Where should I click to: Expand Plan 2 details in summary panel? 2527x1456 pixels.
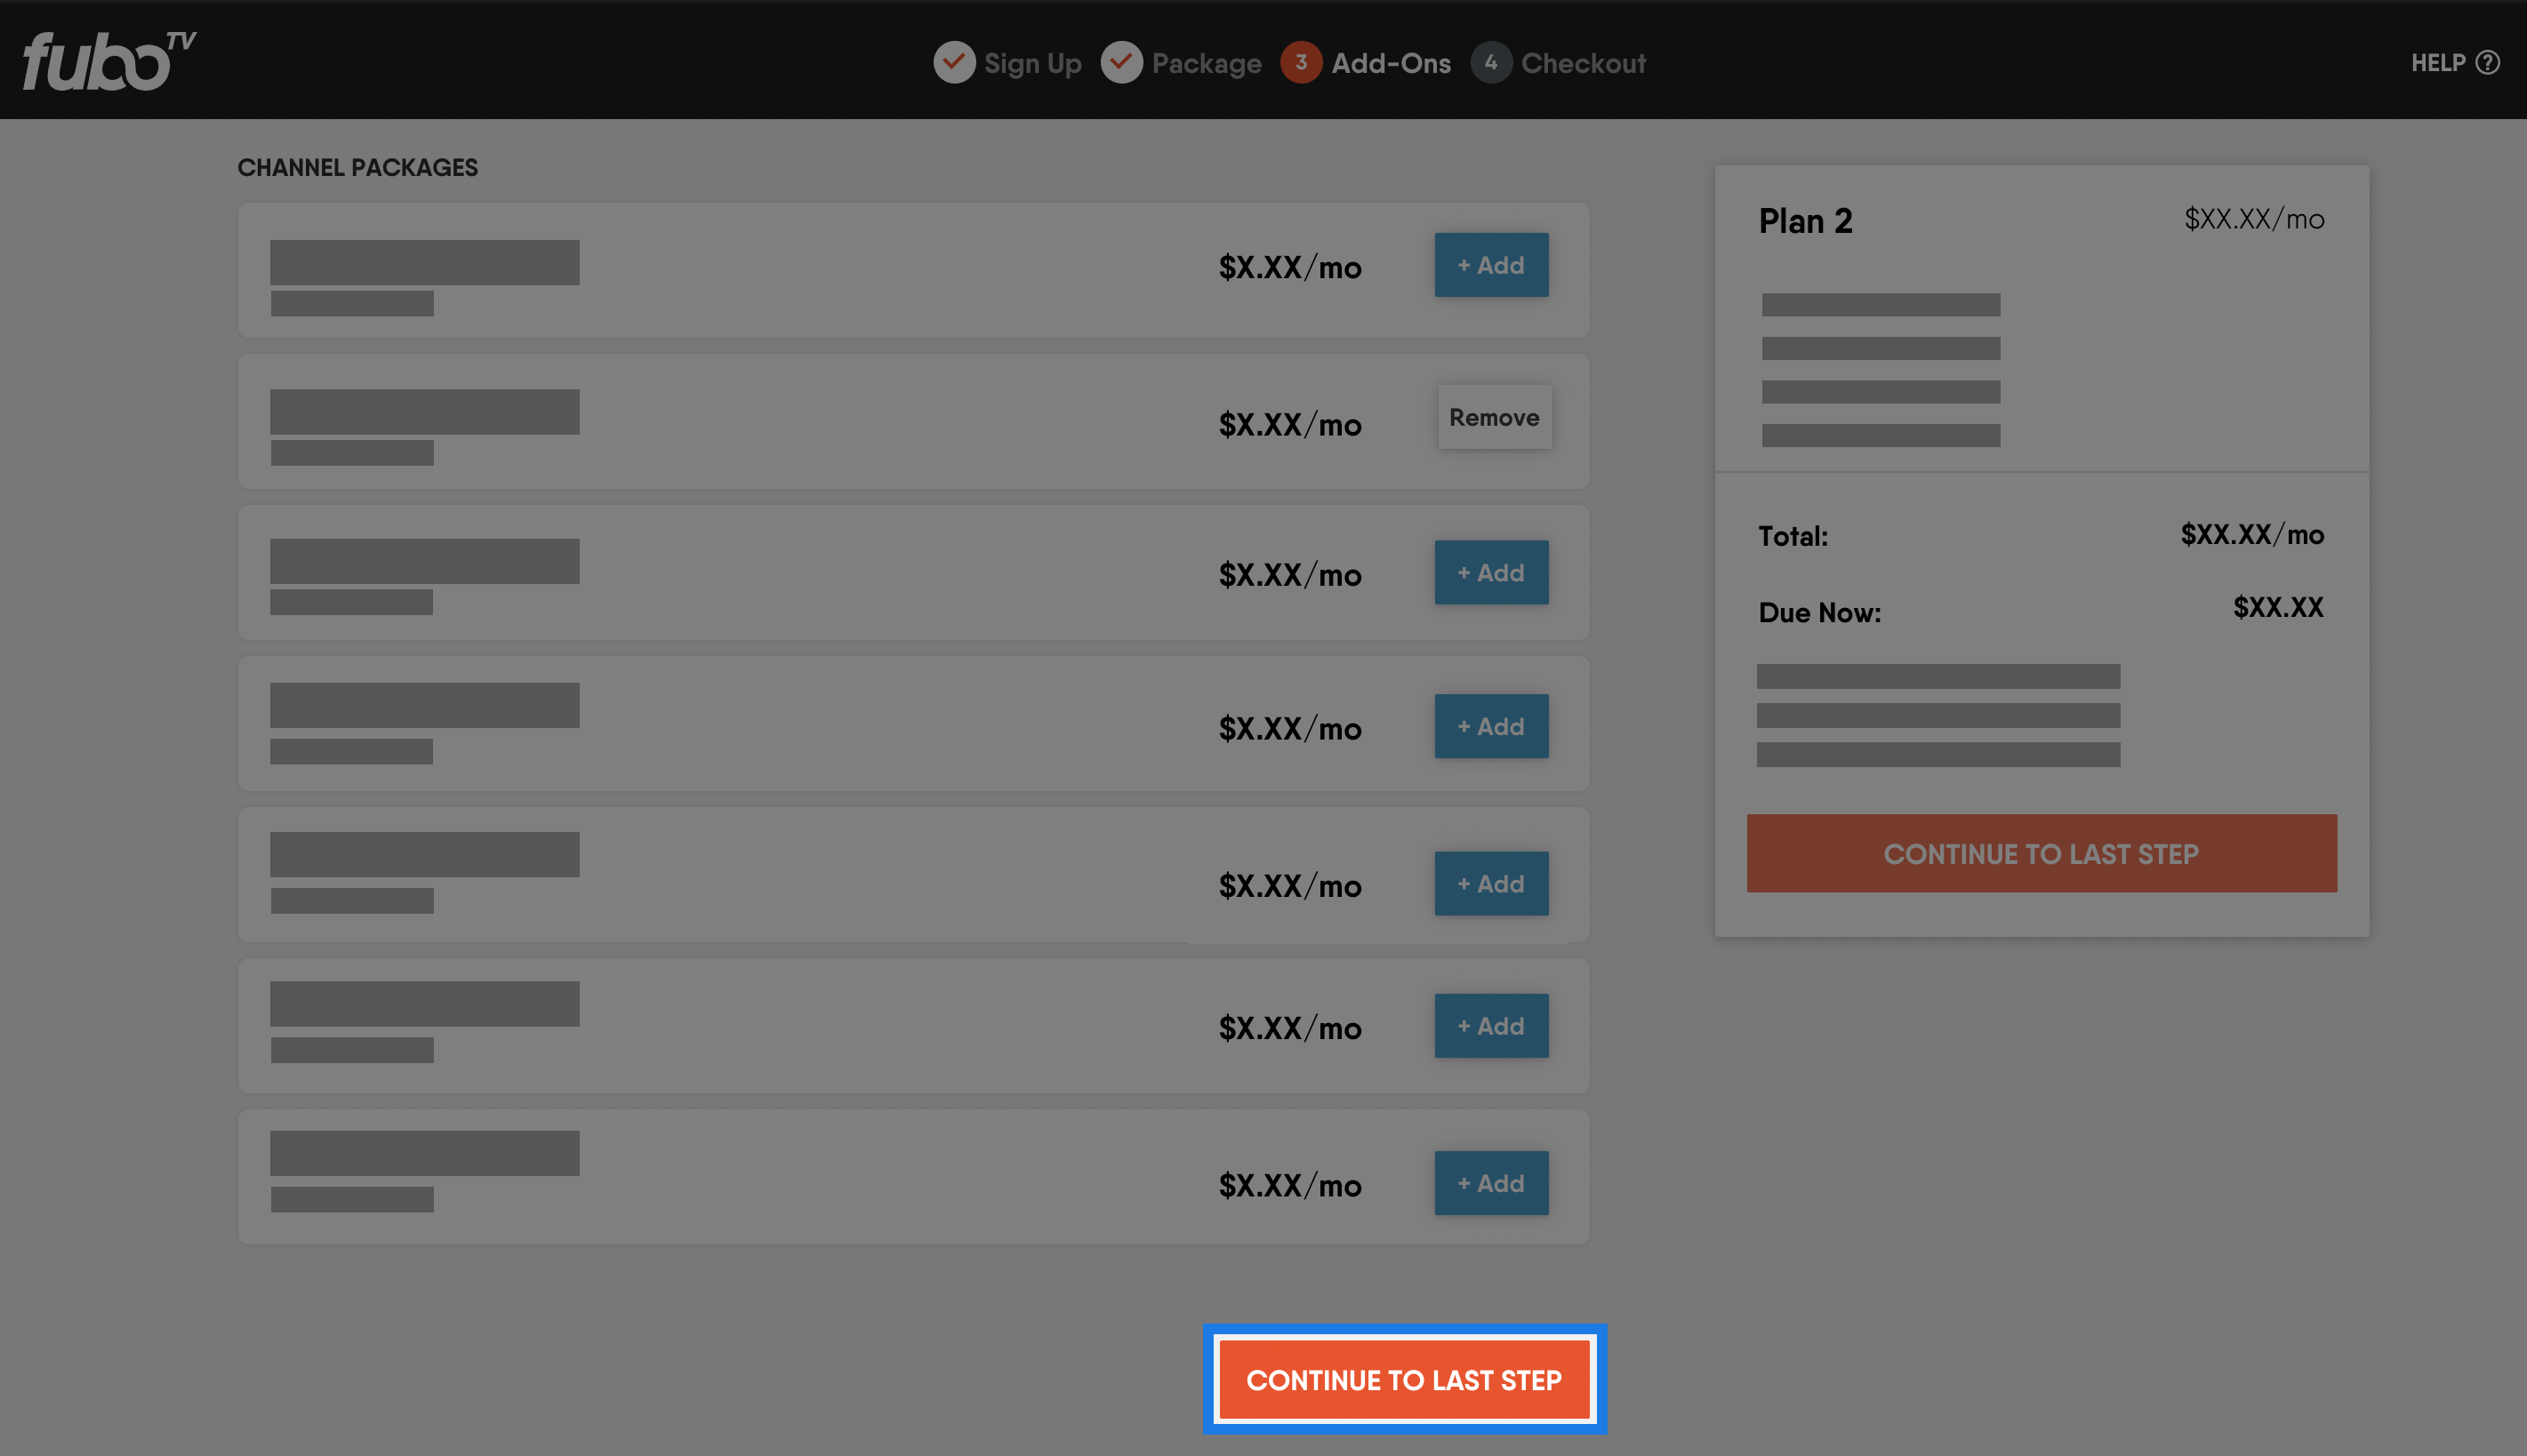pos(1807,219)
